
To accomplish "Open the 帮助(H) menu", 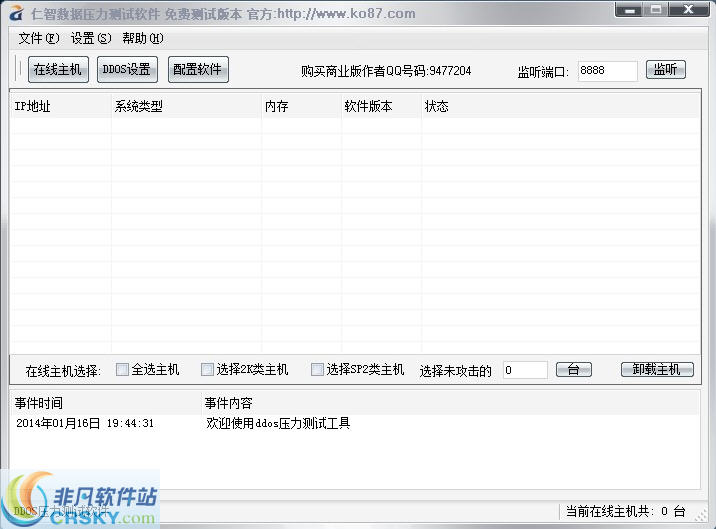I will click(142, 38).
